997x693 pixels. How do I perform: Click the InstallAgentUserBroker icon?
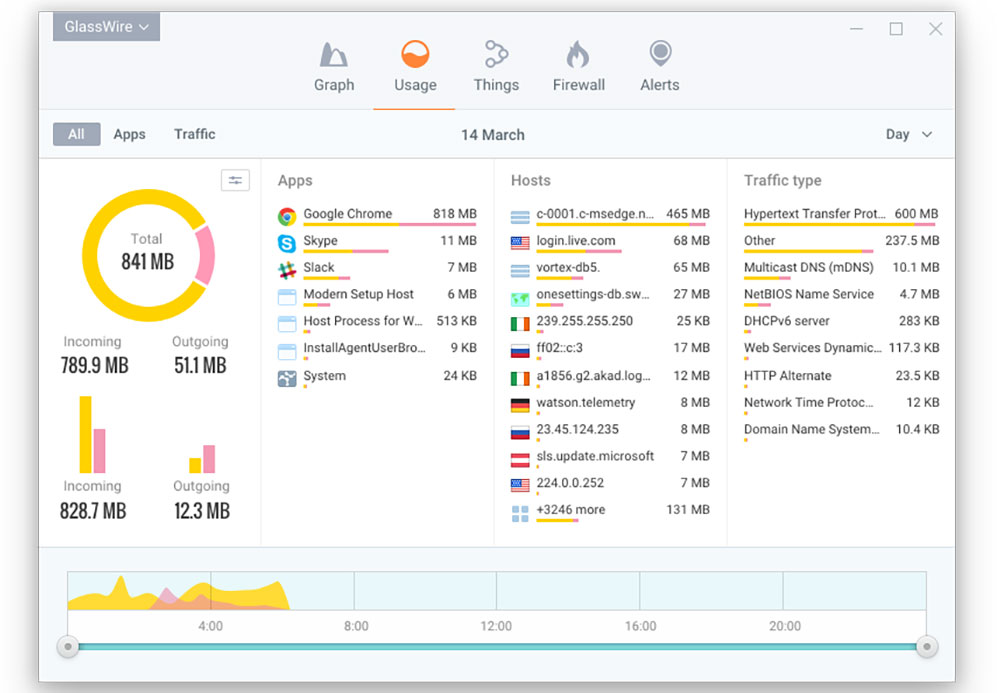(x=287, y=351)
